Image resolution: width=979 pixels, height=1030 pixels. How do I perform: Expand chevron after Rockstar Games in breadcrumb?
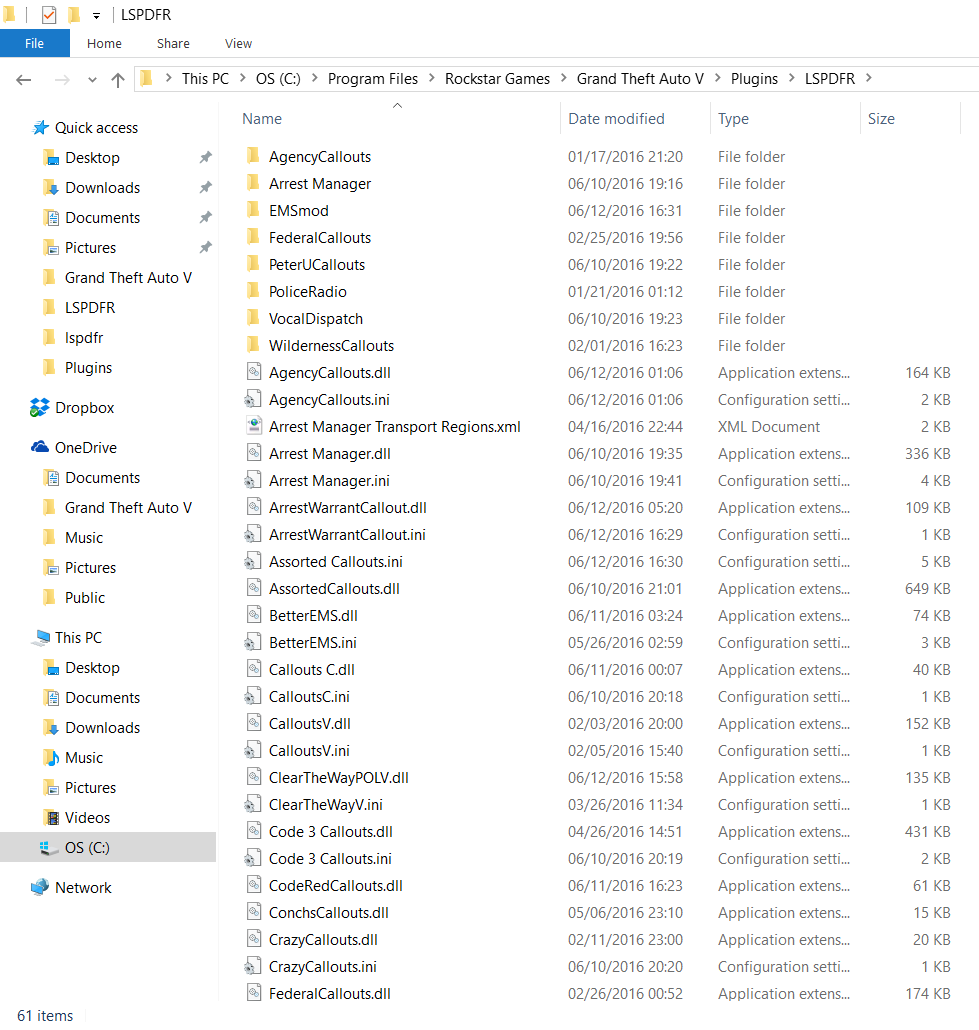coord(564,78)
